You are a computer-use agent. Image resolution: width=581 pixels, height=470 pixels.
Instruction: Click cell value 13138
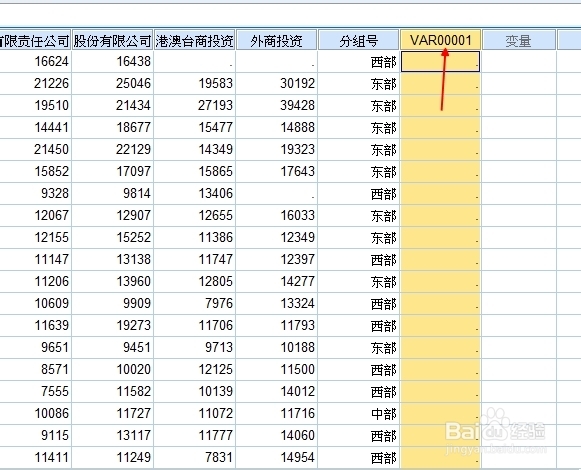[x=134, y=259]
